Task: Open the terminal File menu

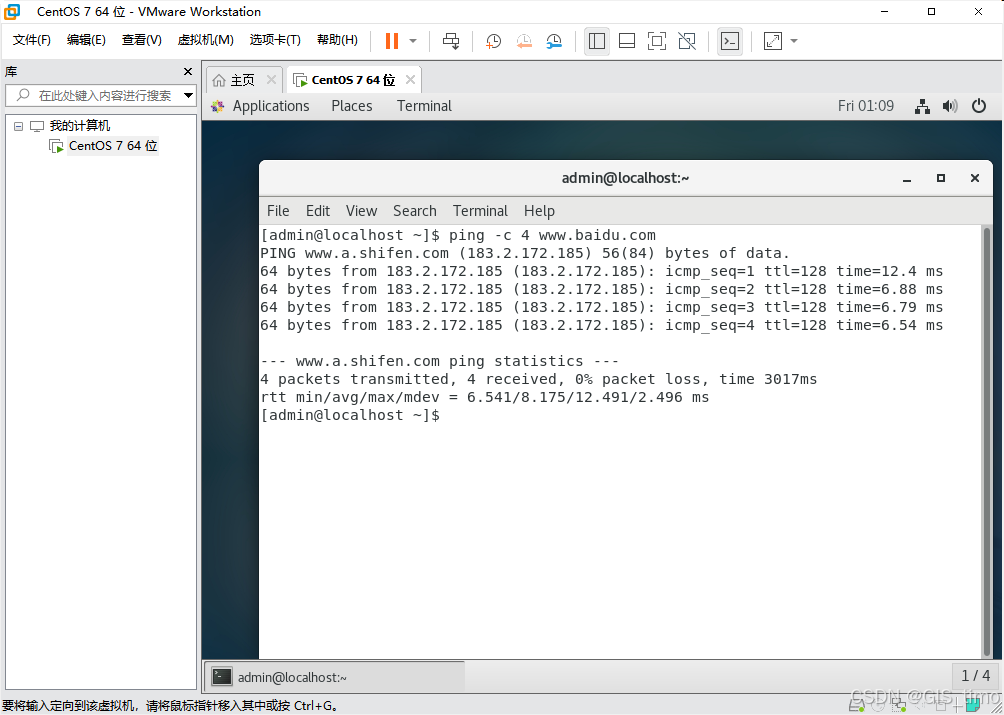Action: coord(278,211)
